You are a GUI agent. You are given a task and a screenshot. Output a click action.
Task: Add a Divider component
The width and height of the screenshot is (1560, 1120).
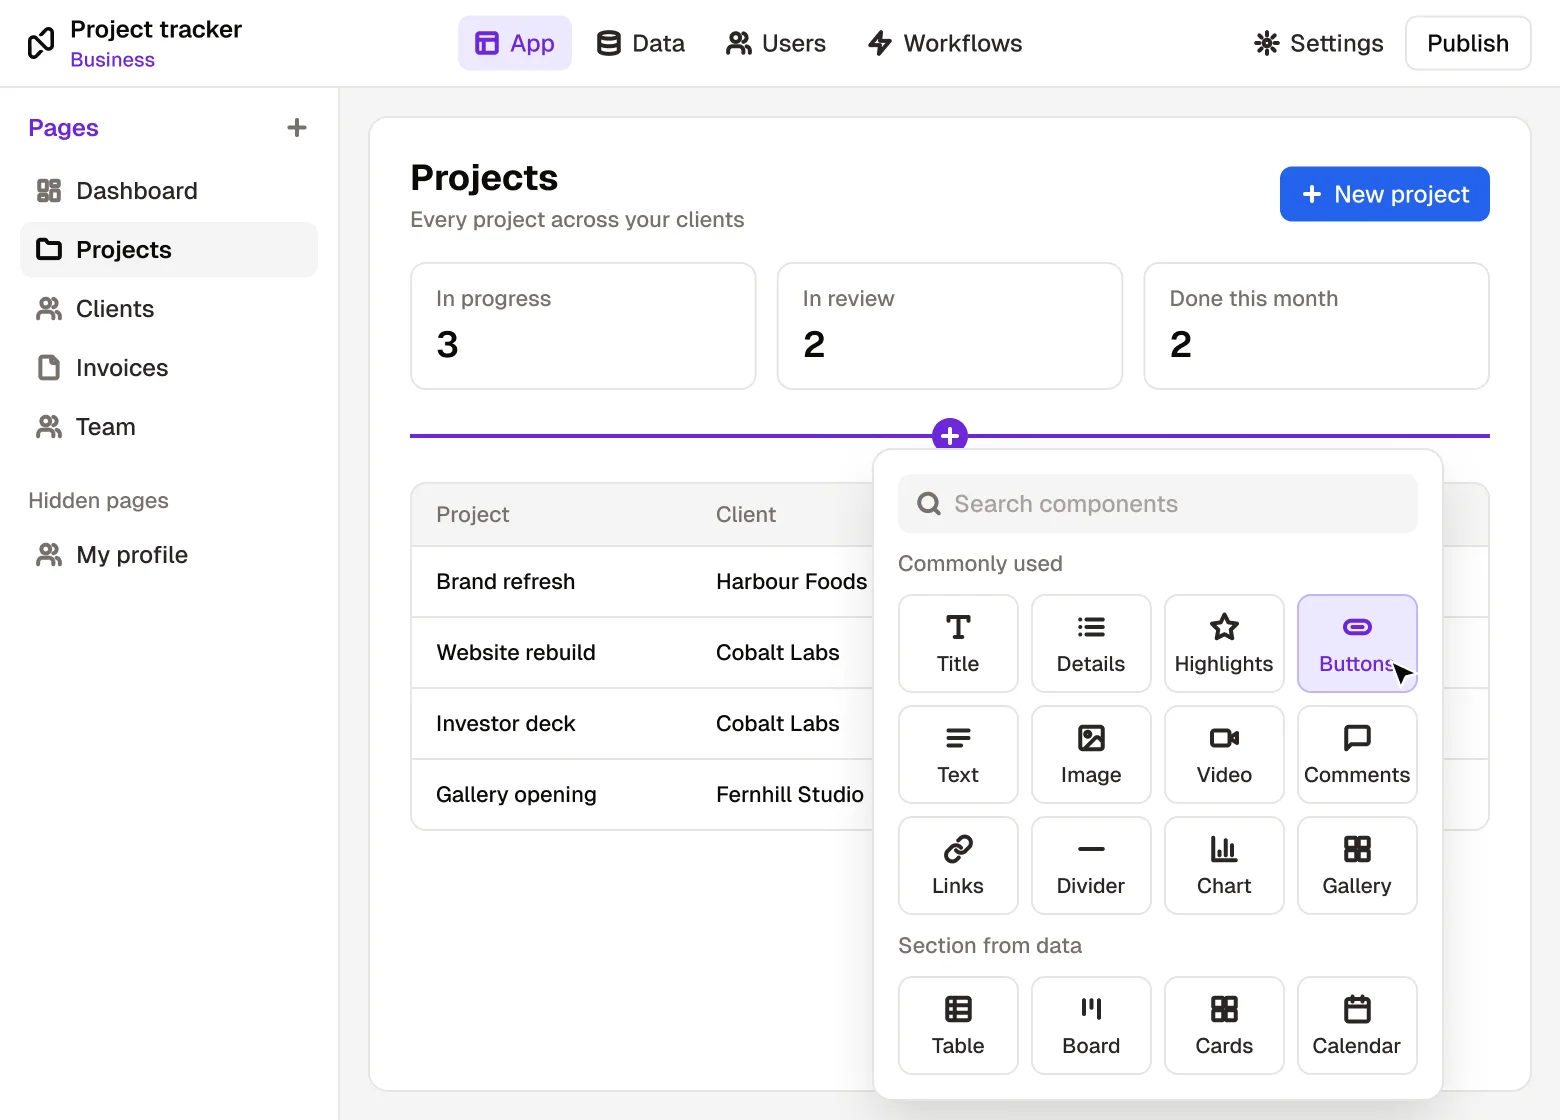(1091, 865)
